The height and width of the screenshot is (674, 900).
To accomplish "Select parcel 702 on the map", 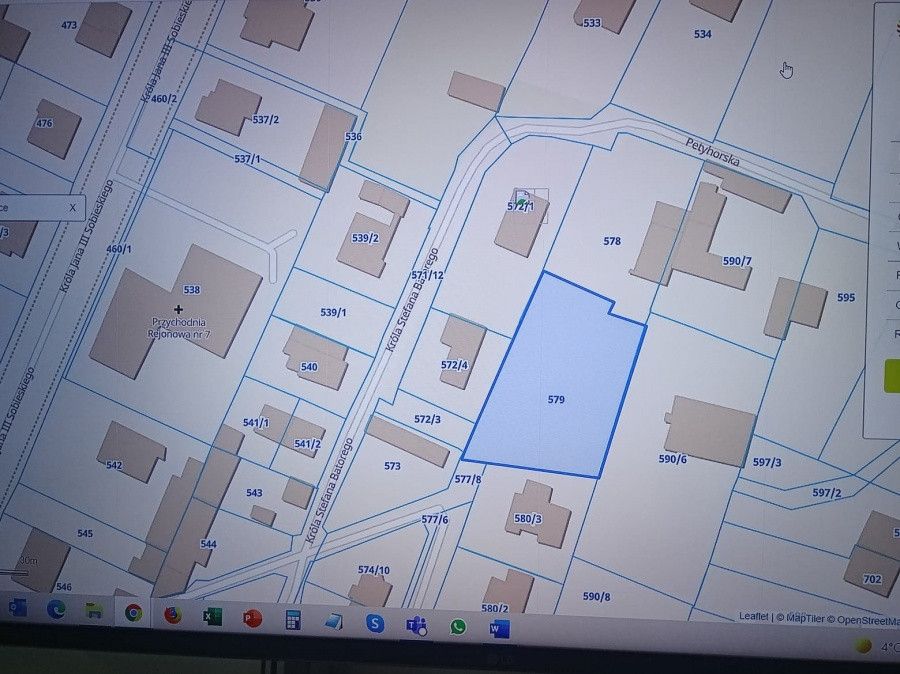I will coord(872,579).
